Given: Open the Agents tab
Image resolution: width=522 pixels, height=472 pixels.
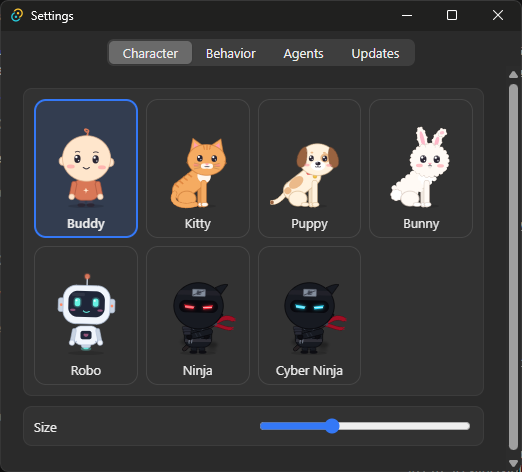Looking at the screenshot, I should point(303,53).
